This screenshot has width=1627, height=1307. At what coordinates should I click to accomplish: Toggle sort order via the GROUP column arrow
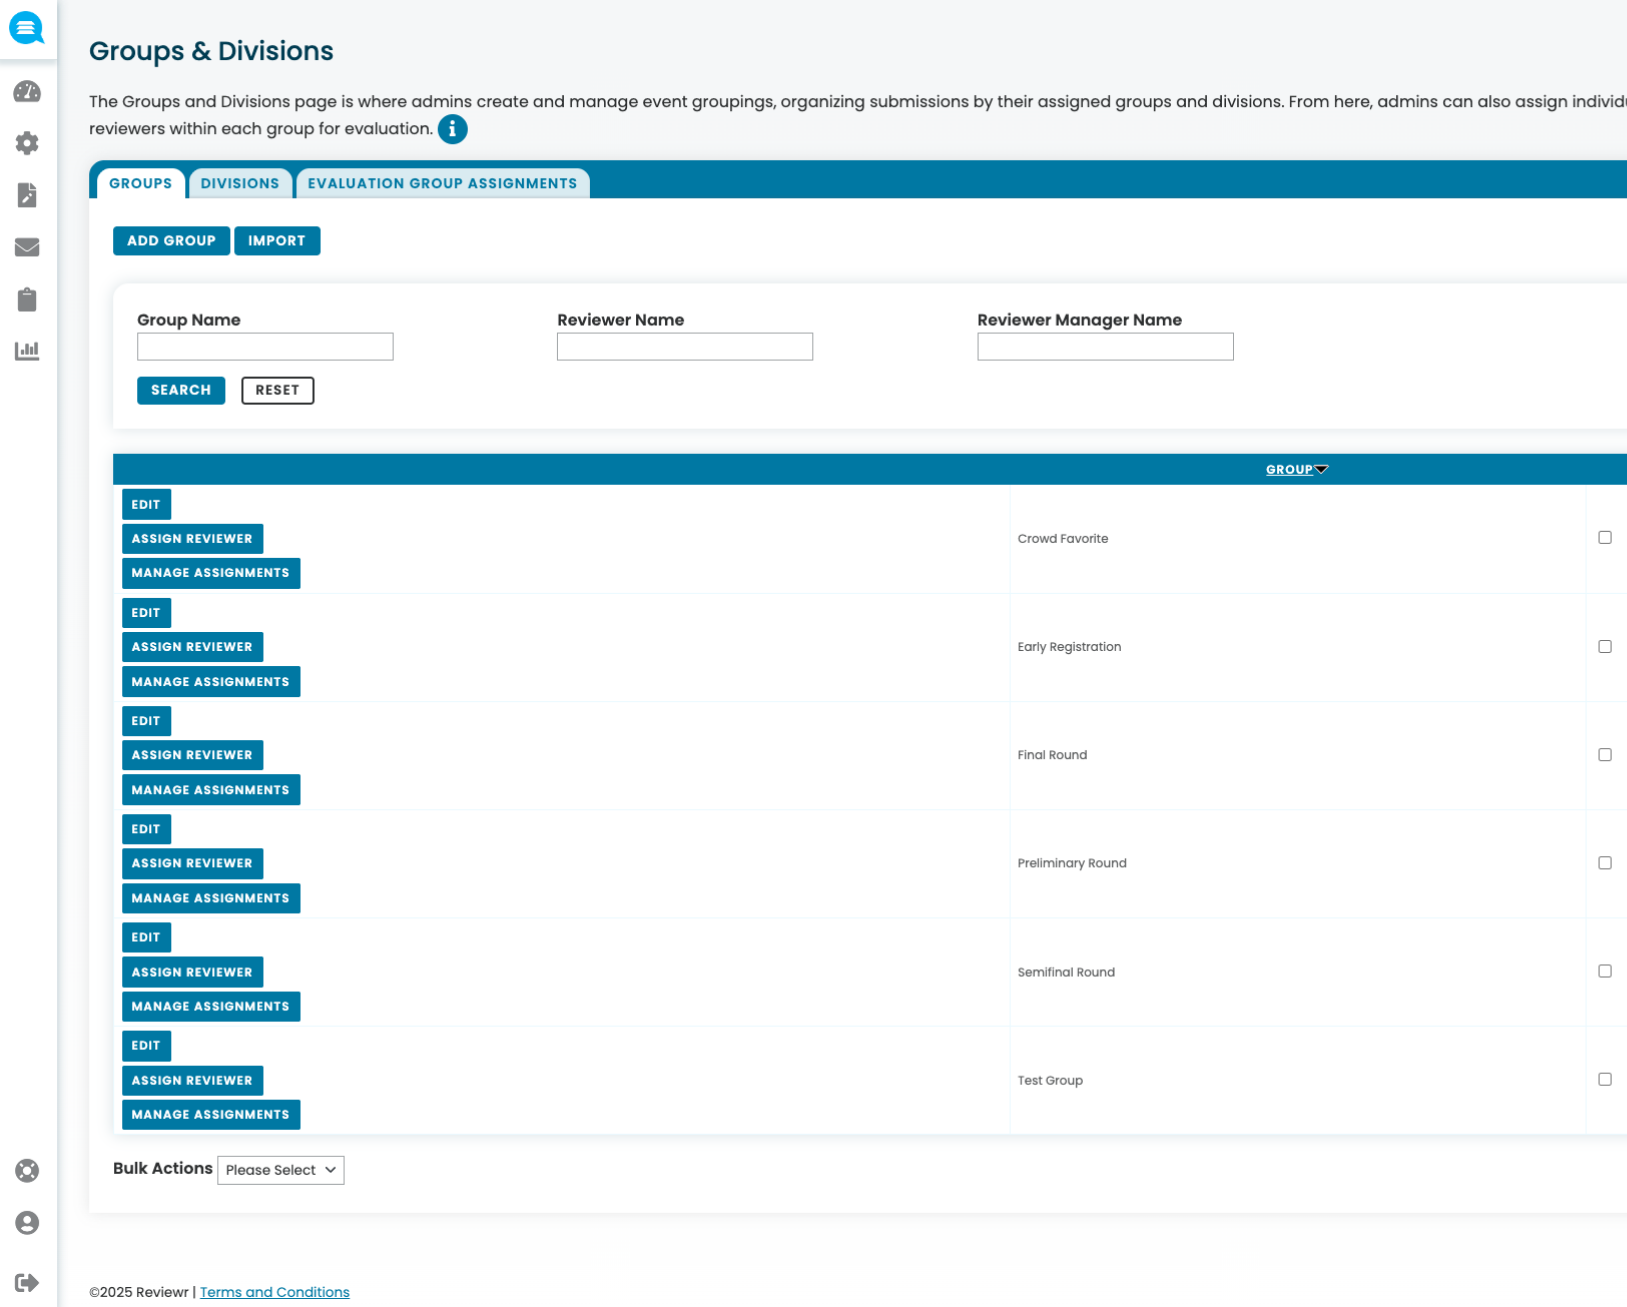1321,468
